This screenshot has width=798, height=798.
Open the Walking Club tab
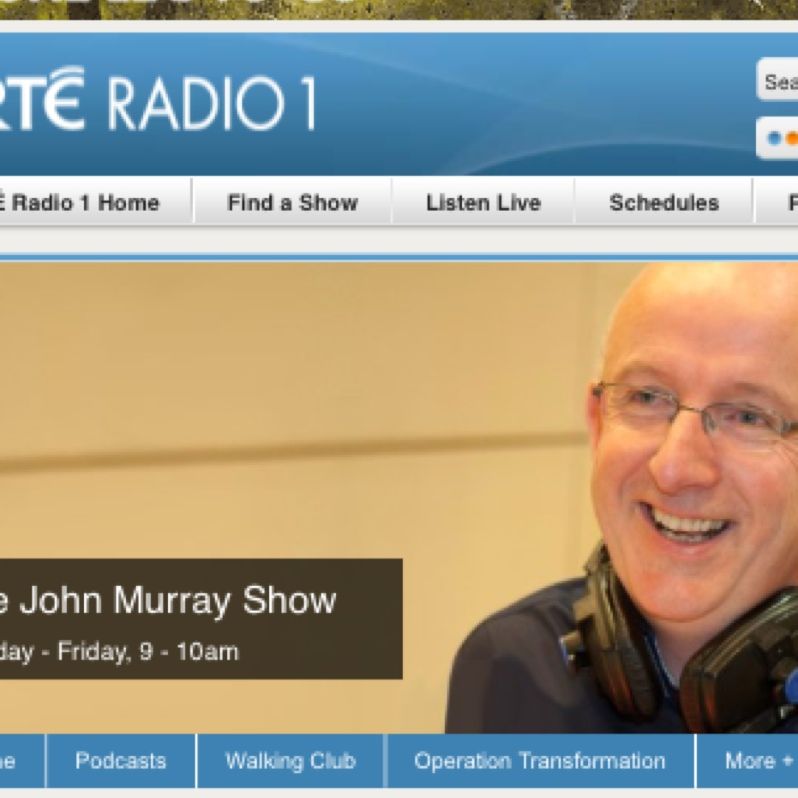291,760
